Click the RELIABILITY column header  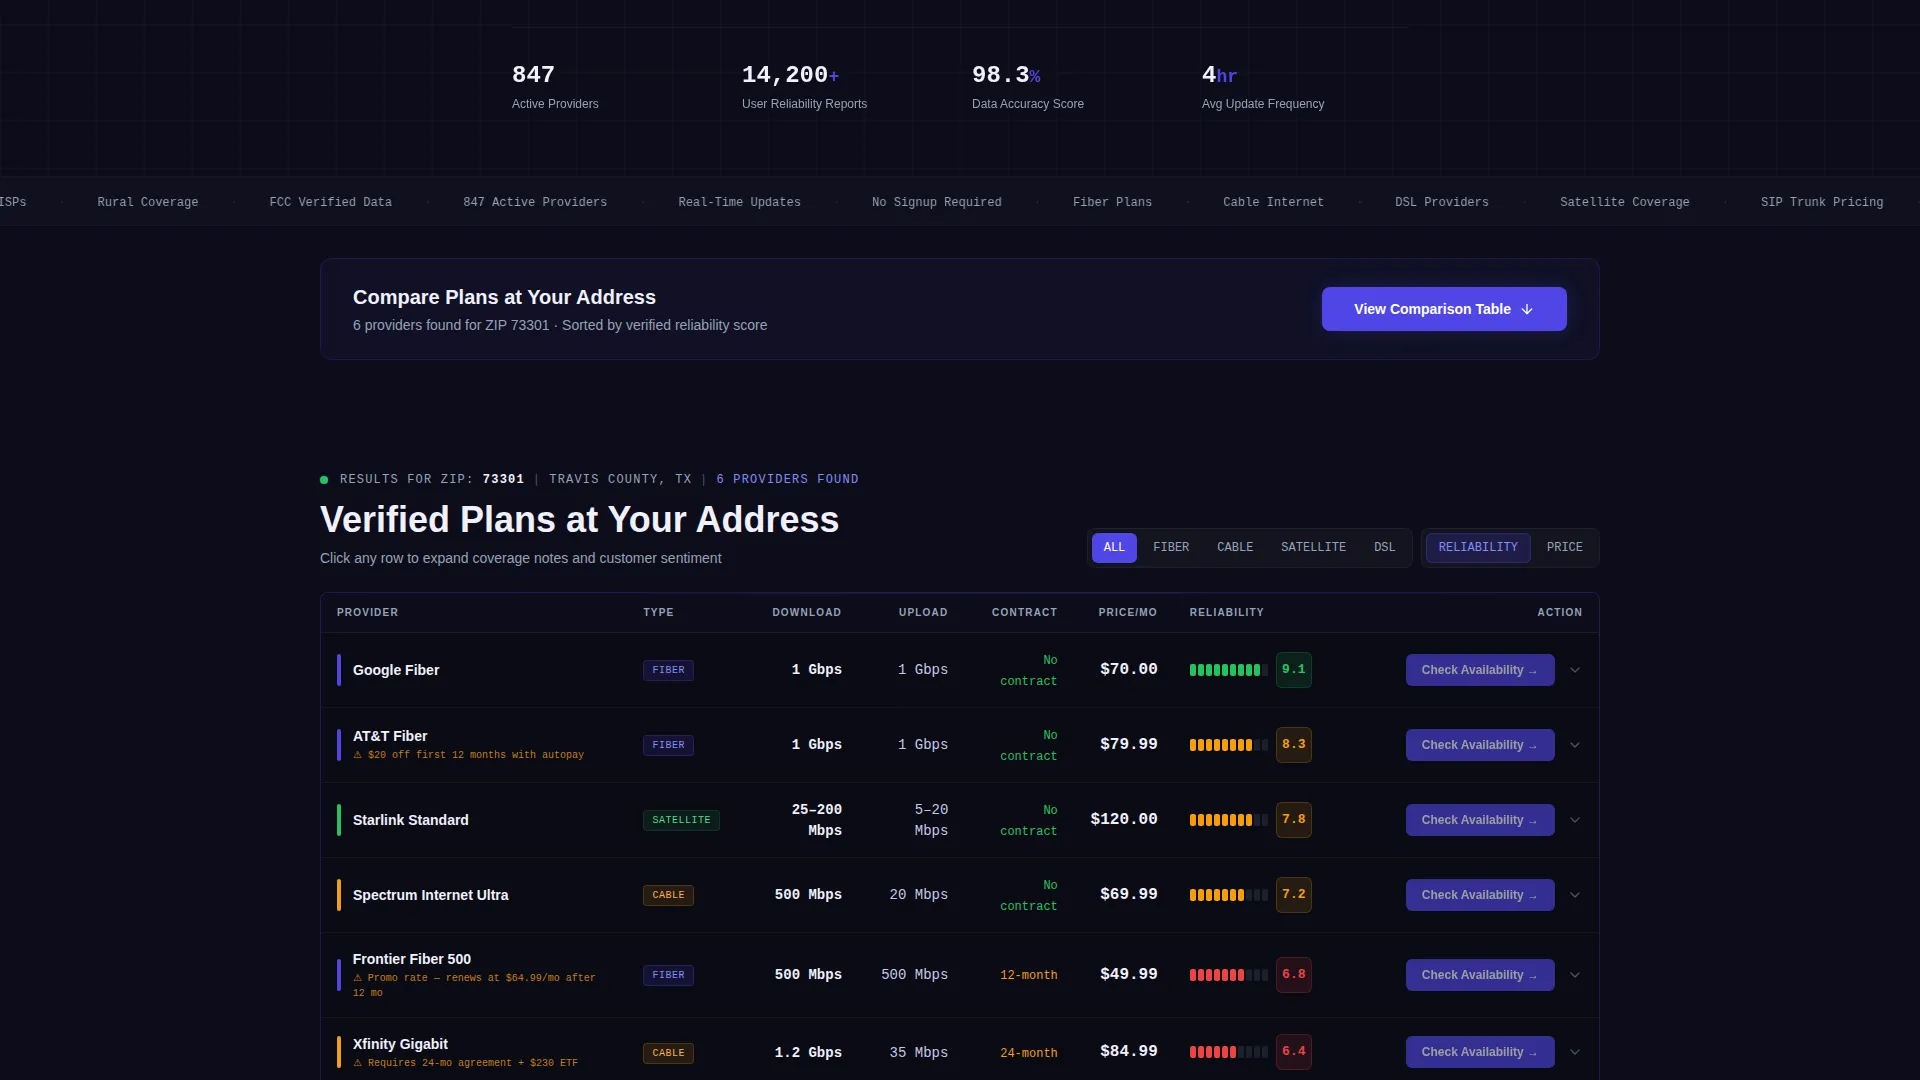pos(1226,612)
